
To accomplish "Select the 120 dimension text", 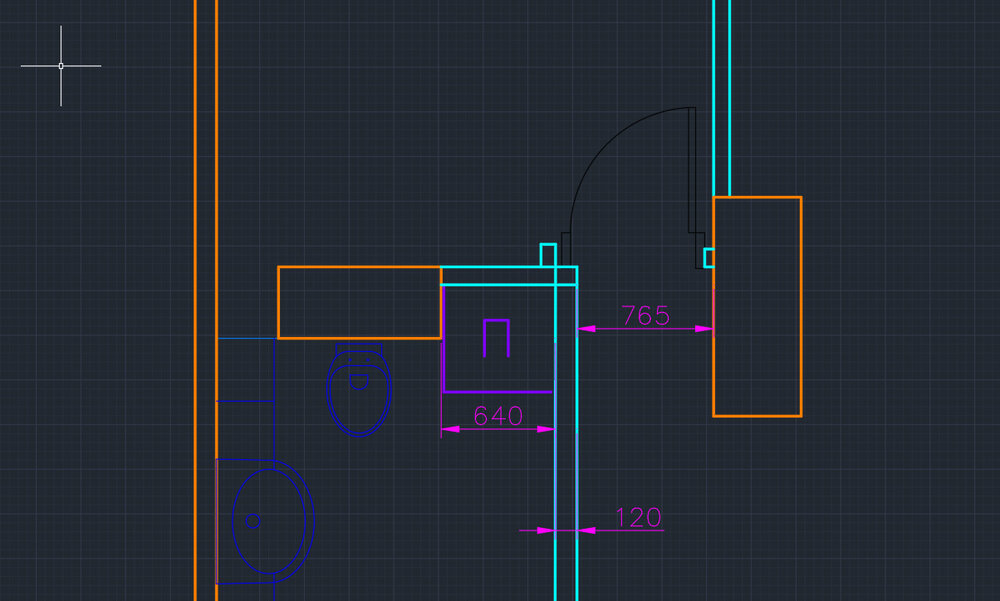I will click(638, 517).
